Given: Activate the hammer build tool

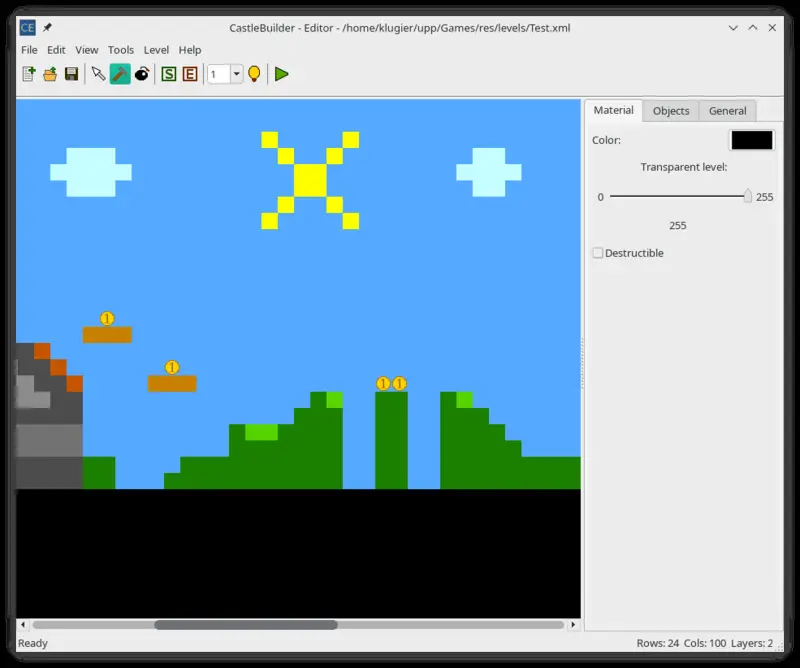Looking at the screenshot, I should 118,74.
